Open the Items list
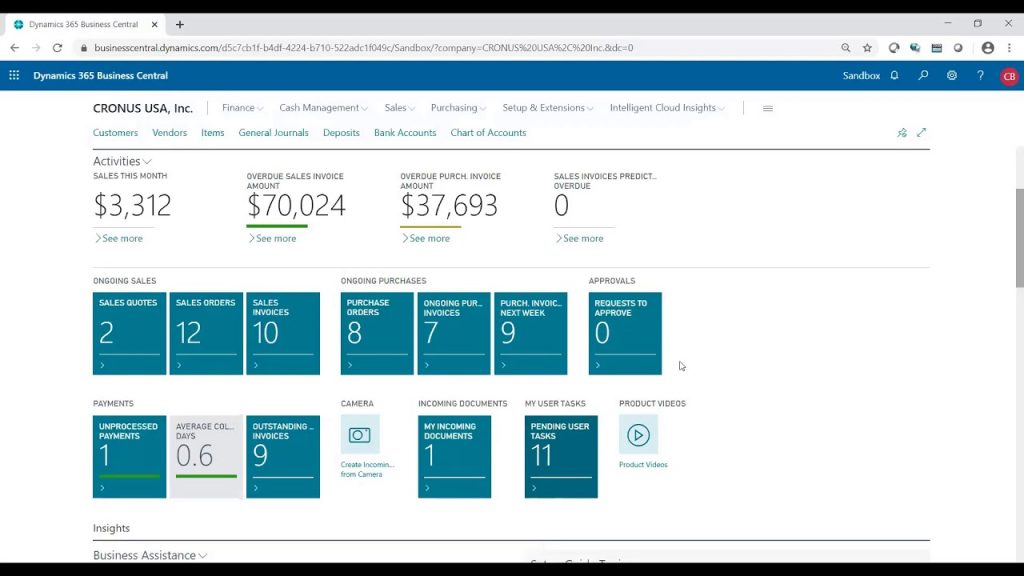Viewport: 1024px width, 576px height. coord(212,133)
